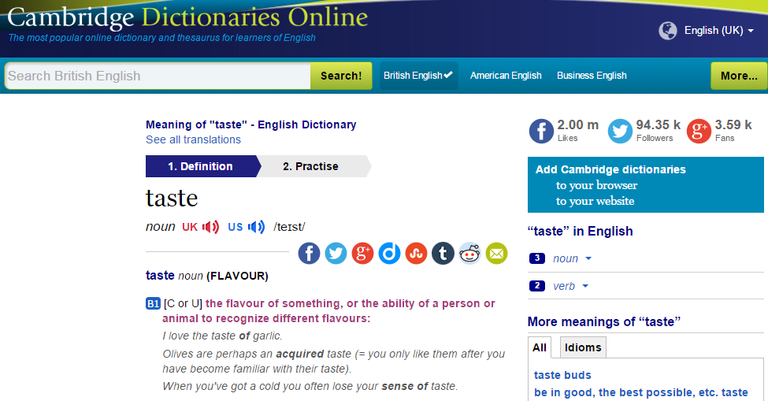Email the definition using envelope icon

tap(497, 253)
